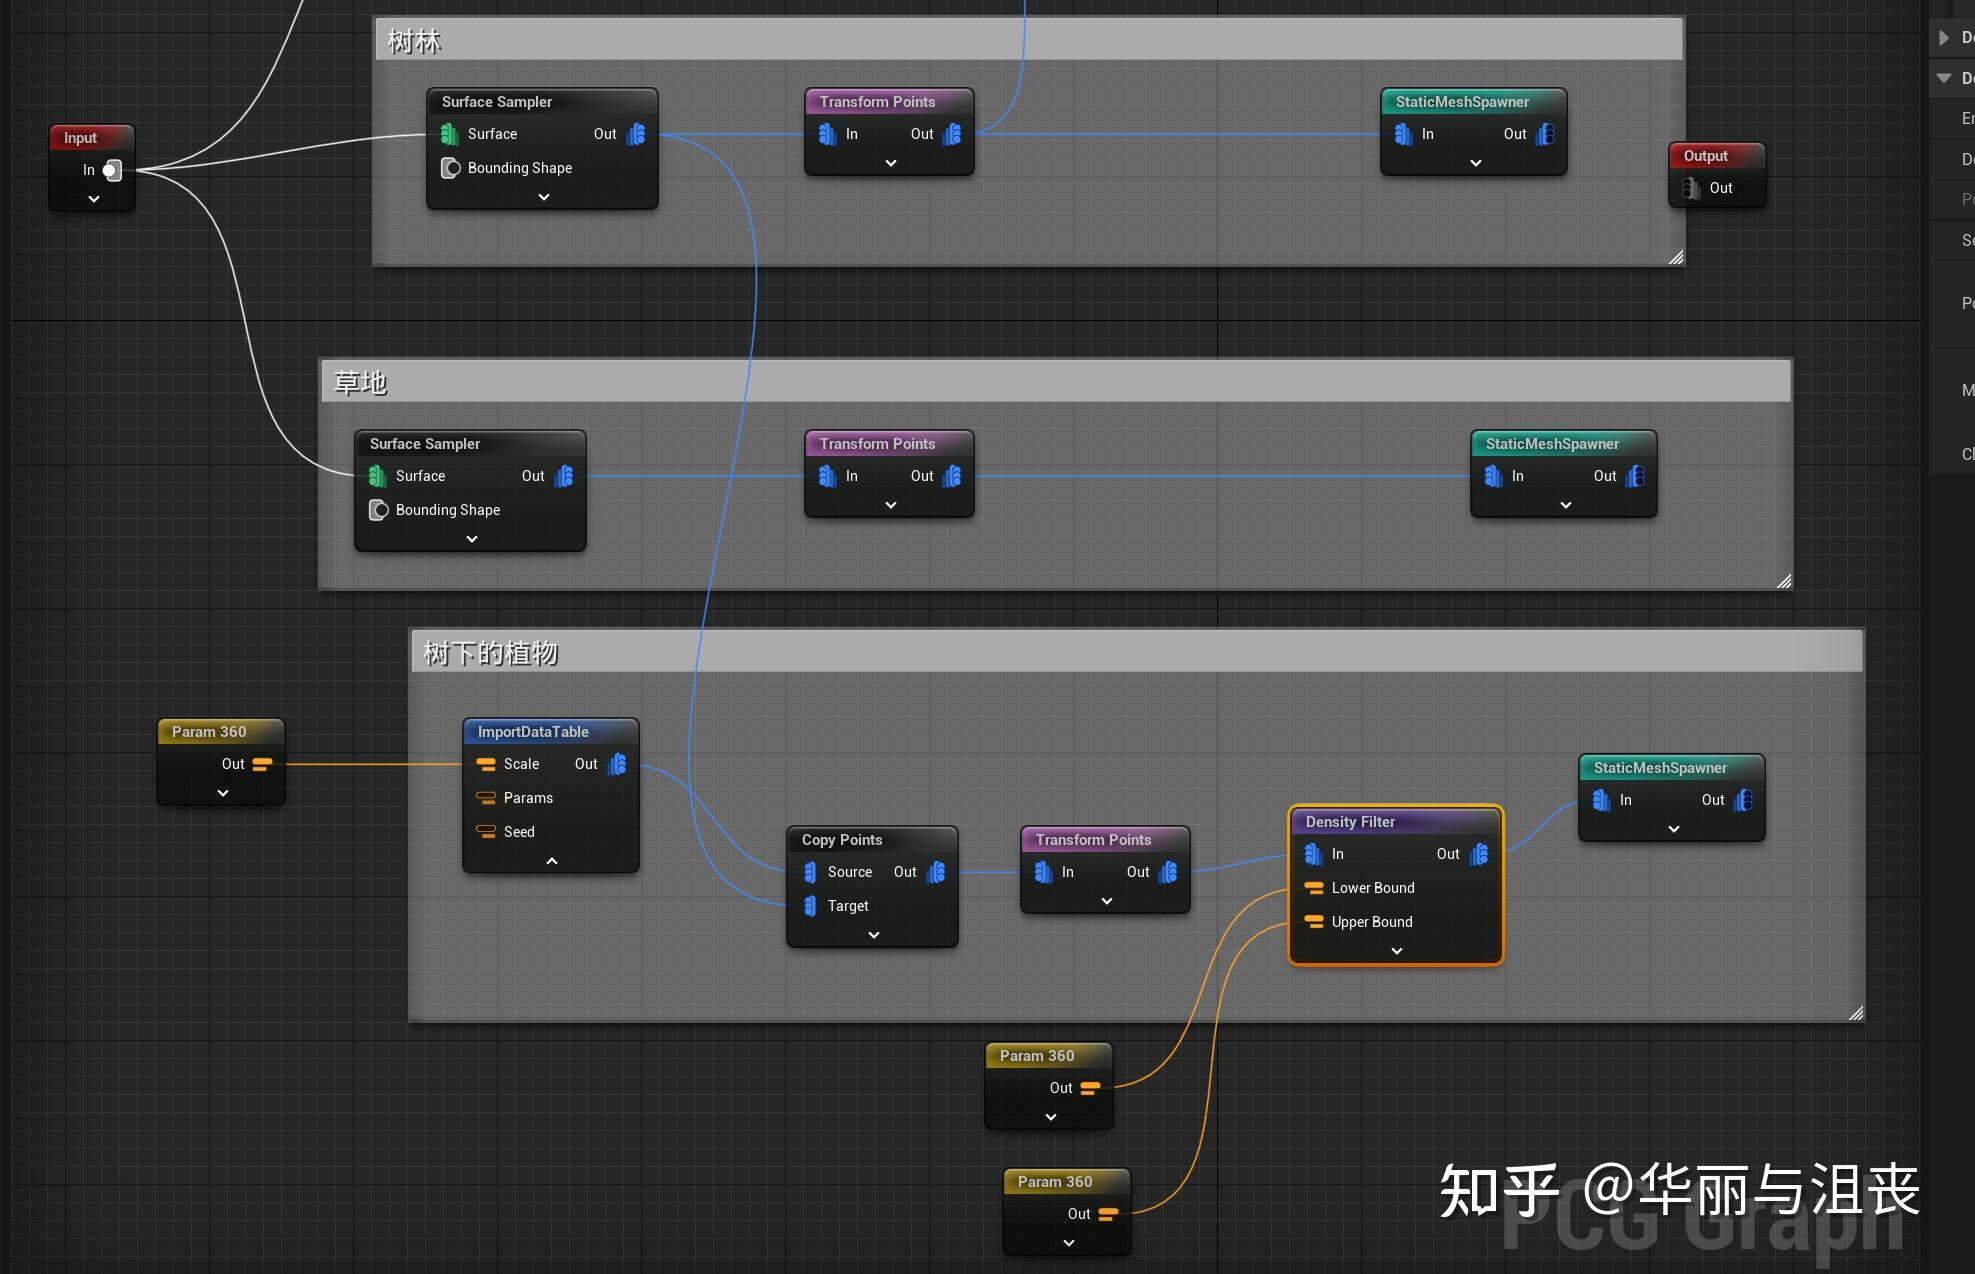Select the Source pin on Copy Points node
The width and height of the screenshot is (1975, 1274).
click(x=810, y=872)
